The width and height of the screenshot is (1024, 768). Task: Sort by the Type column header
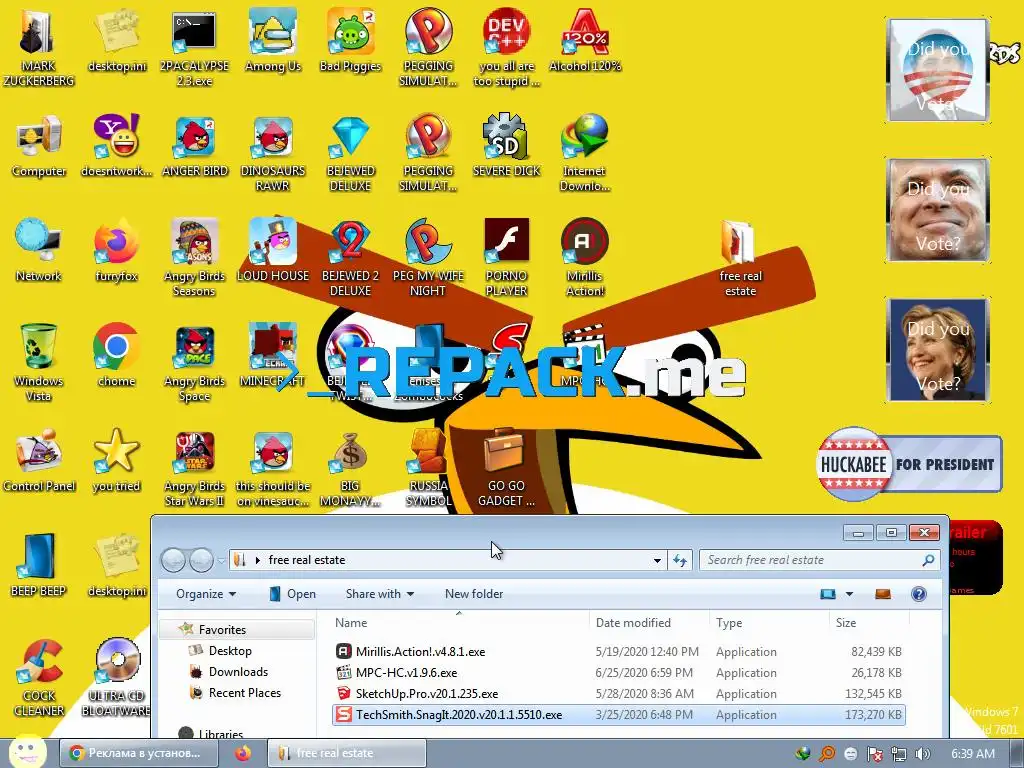(x=769, y=622)
